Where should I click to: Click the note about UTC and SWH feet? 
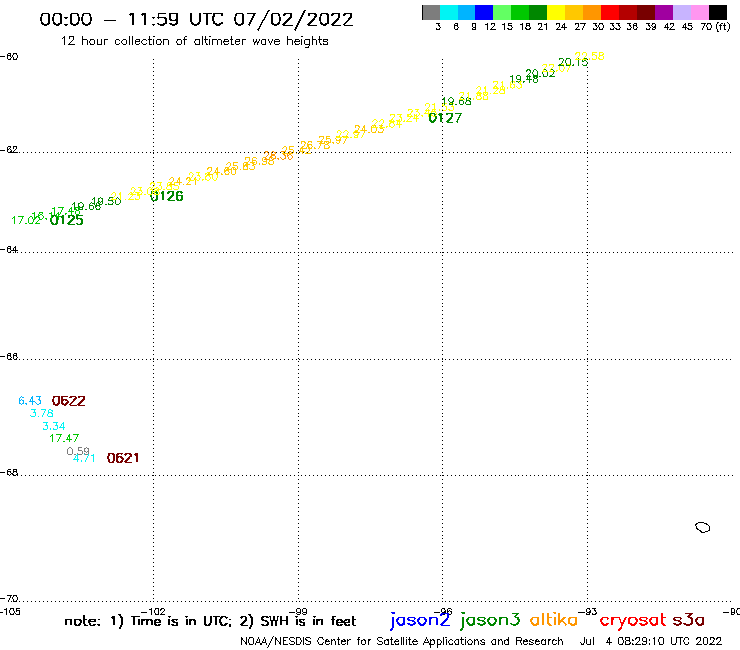coord(210,621)
